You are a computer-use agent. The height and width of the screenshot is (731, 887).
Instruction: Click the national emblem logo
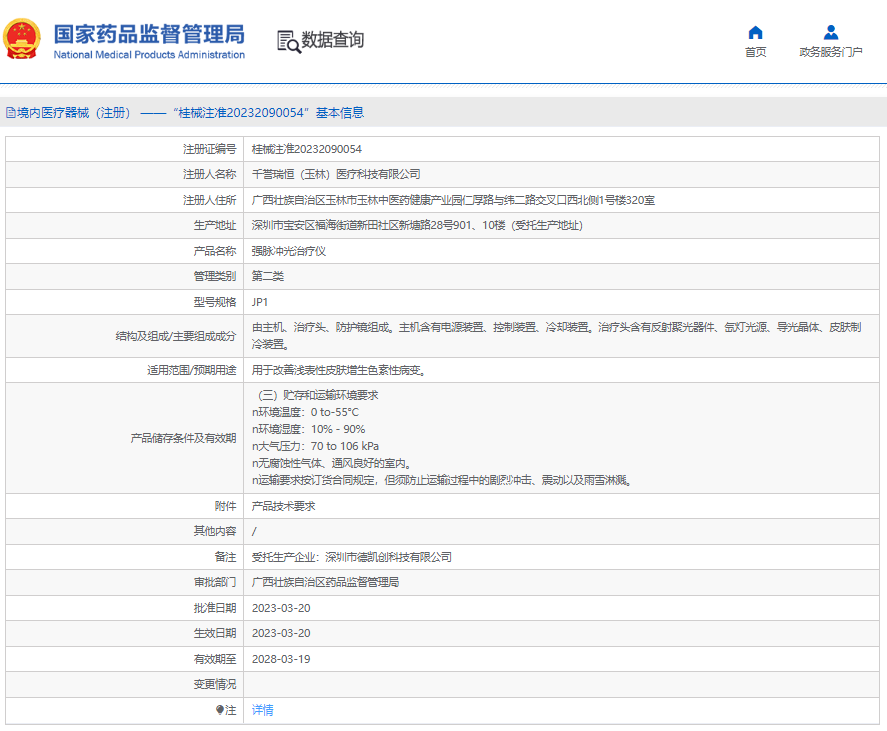[x=21, y=39]
